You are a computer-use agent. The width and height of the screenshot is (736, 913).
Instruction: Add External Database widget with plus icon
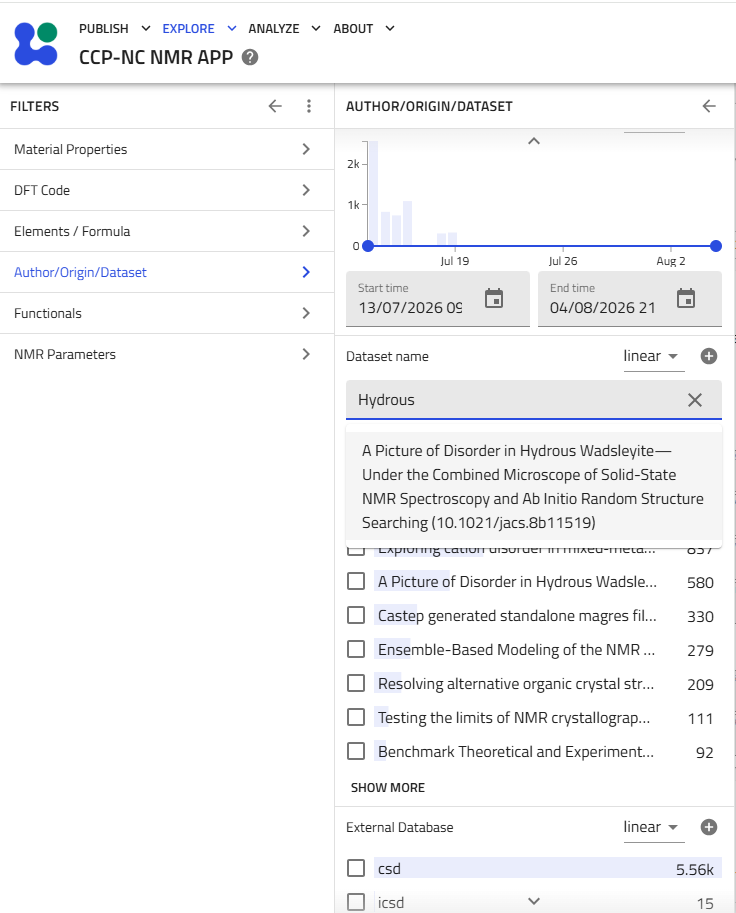[x=709, y=827]
